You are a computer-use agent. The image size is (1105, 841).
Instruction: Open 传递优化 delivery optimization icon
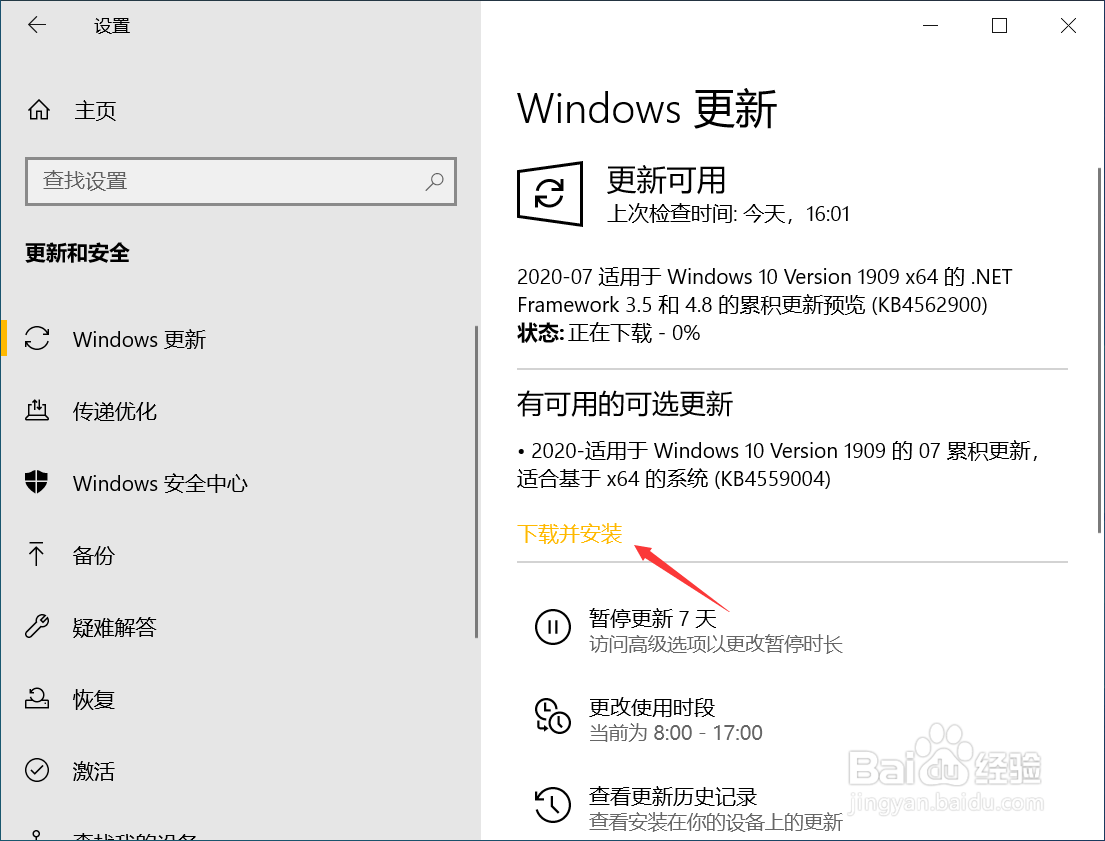click(x=37, y=410)
